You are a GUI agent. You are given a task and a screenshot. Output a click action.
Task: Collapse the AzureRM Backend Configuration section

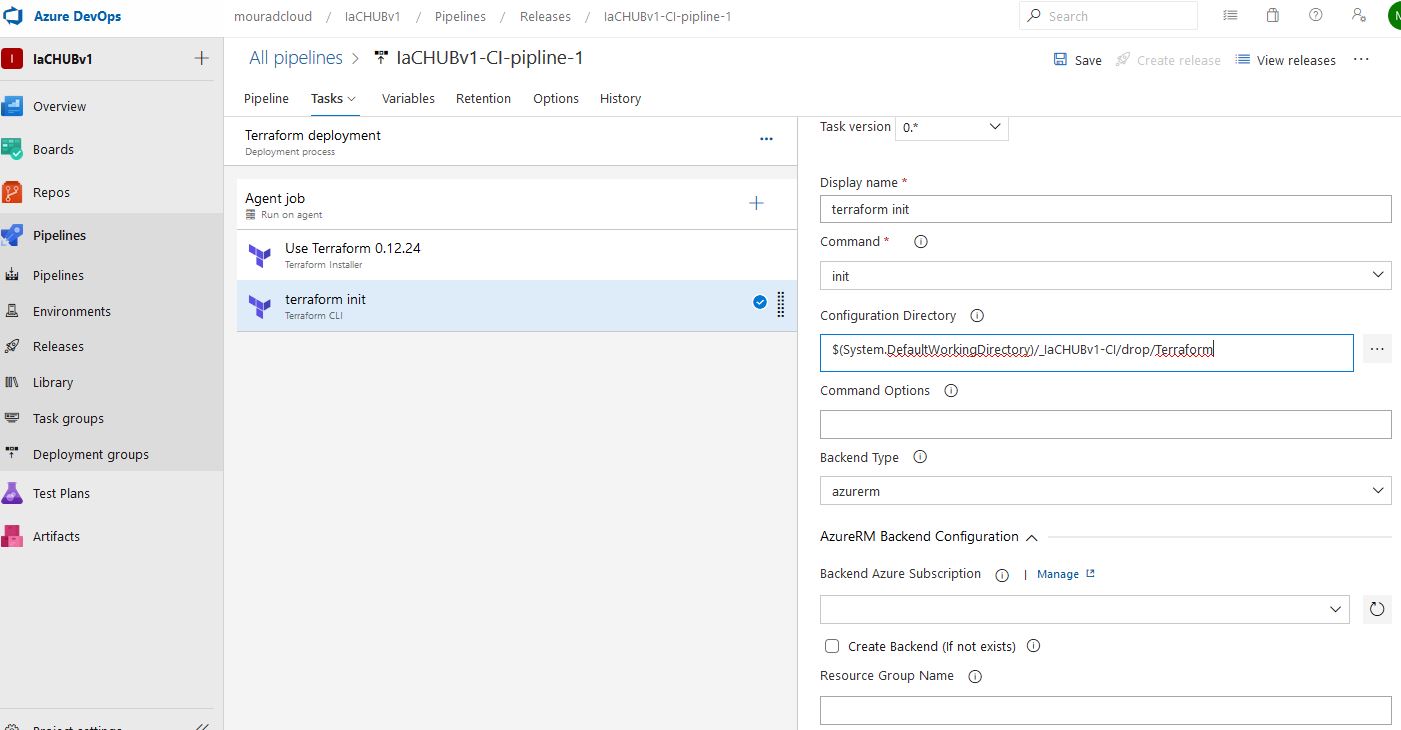(1031, 537)
